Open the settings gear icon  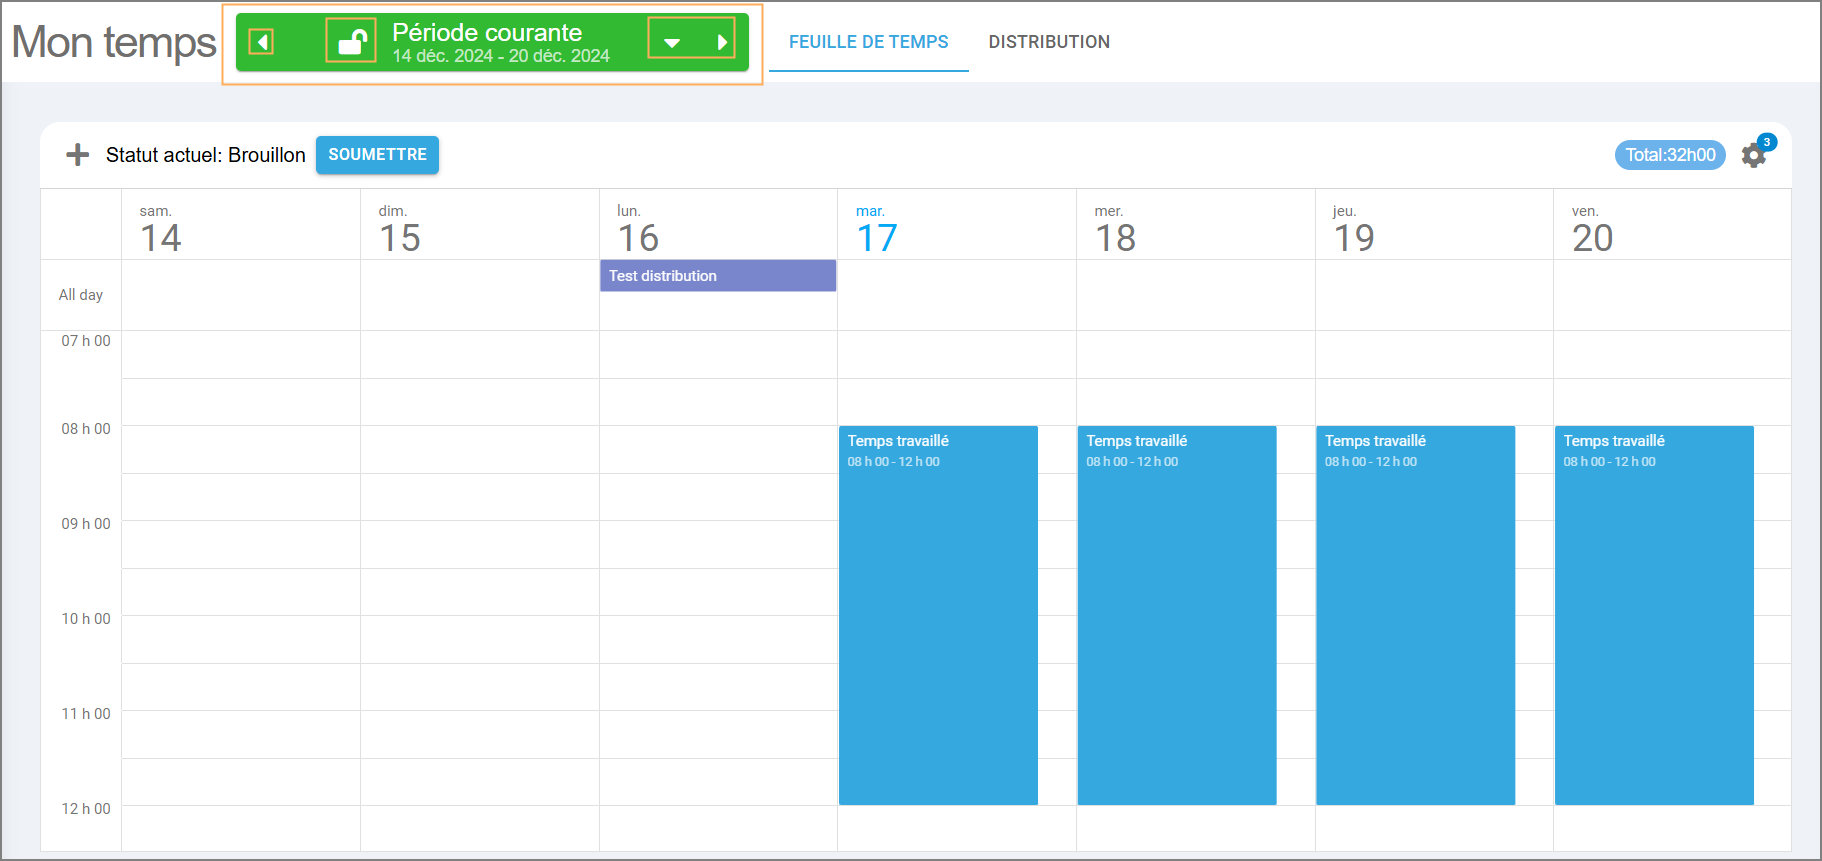(1753, 156)
